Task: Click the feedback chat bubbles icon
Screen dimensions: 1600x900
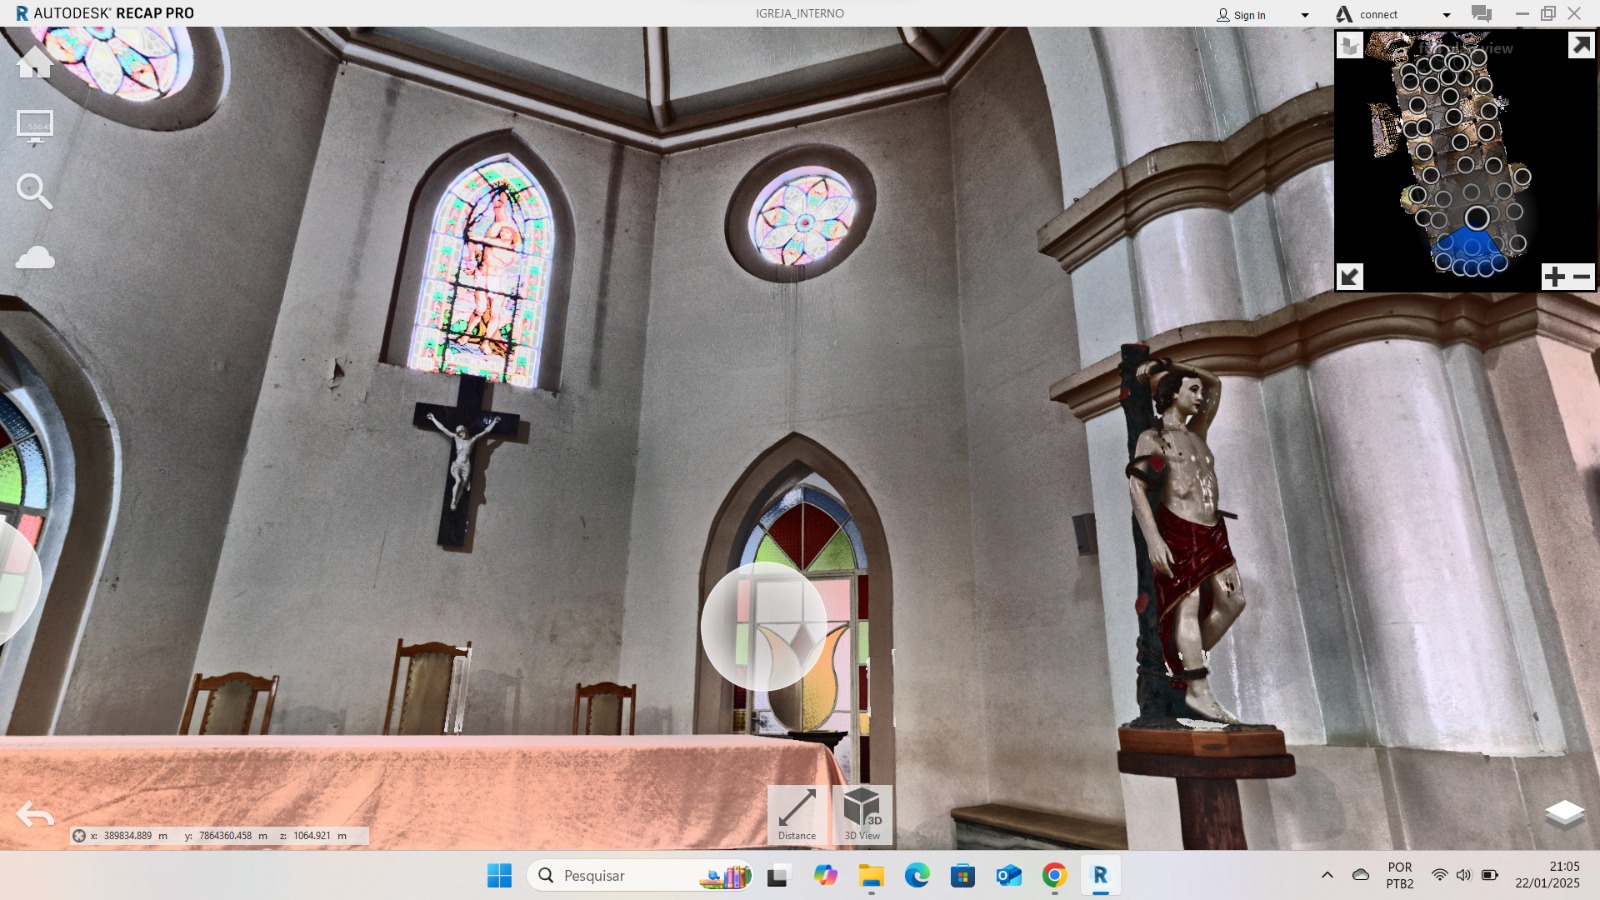Action: (x=1481, y=14)
